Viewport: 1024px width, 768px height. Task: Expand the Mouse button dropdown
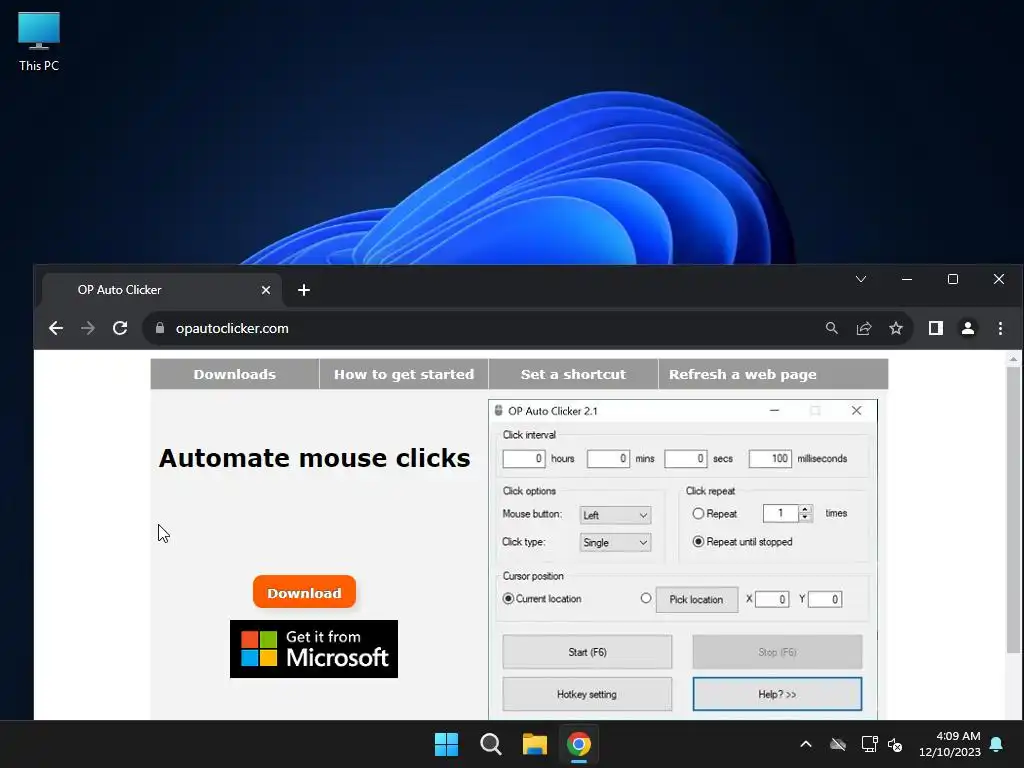[x=615, y=515]
